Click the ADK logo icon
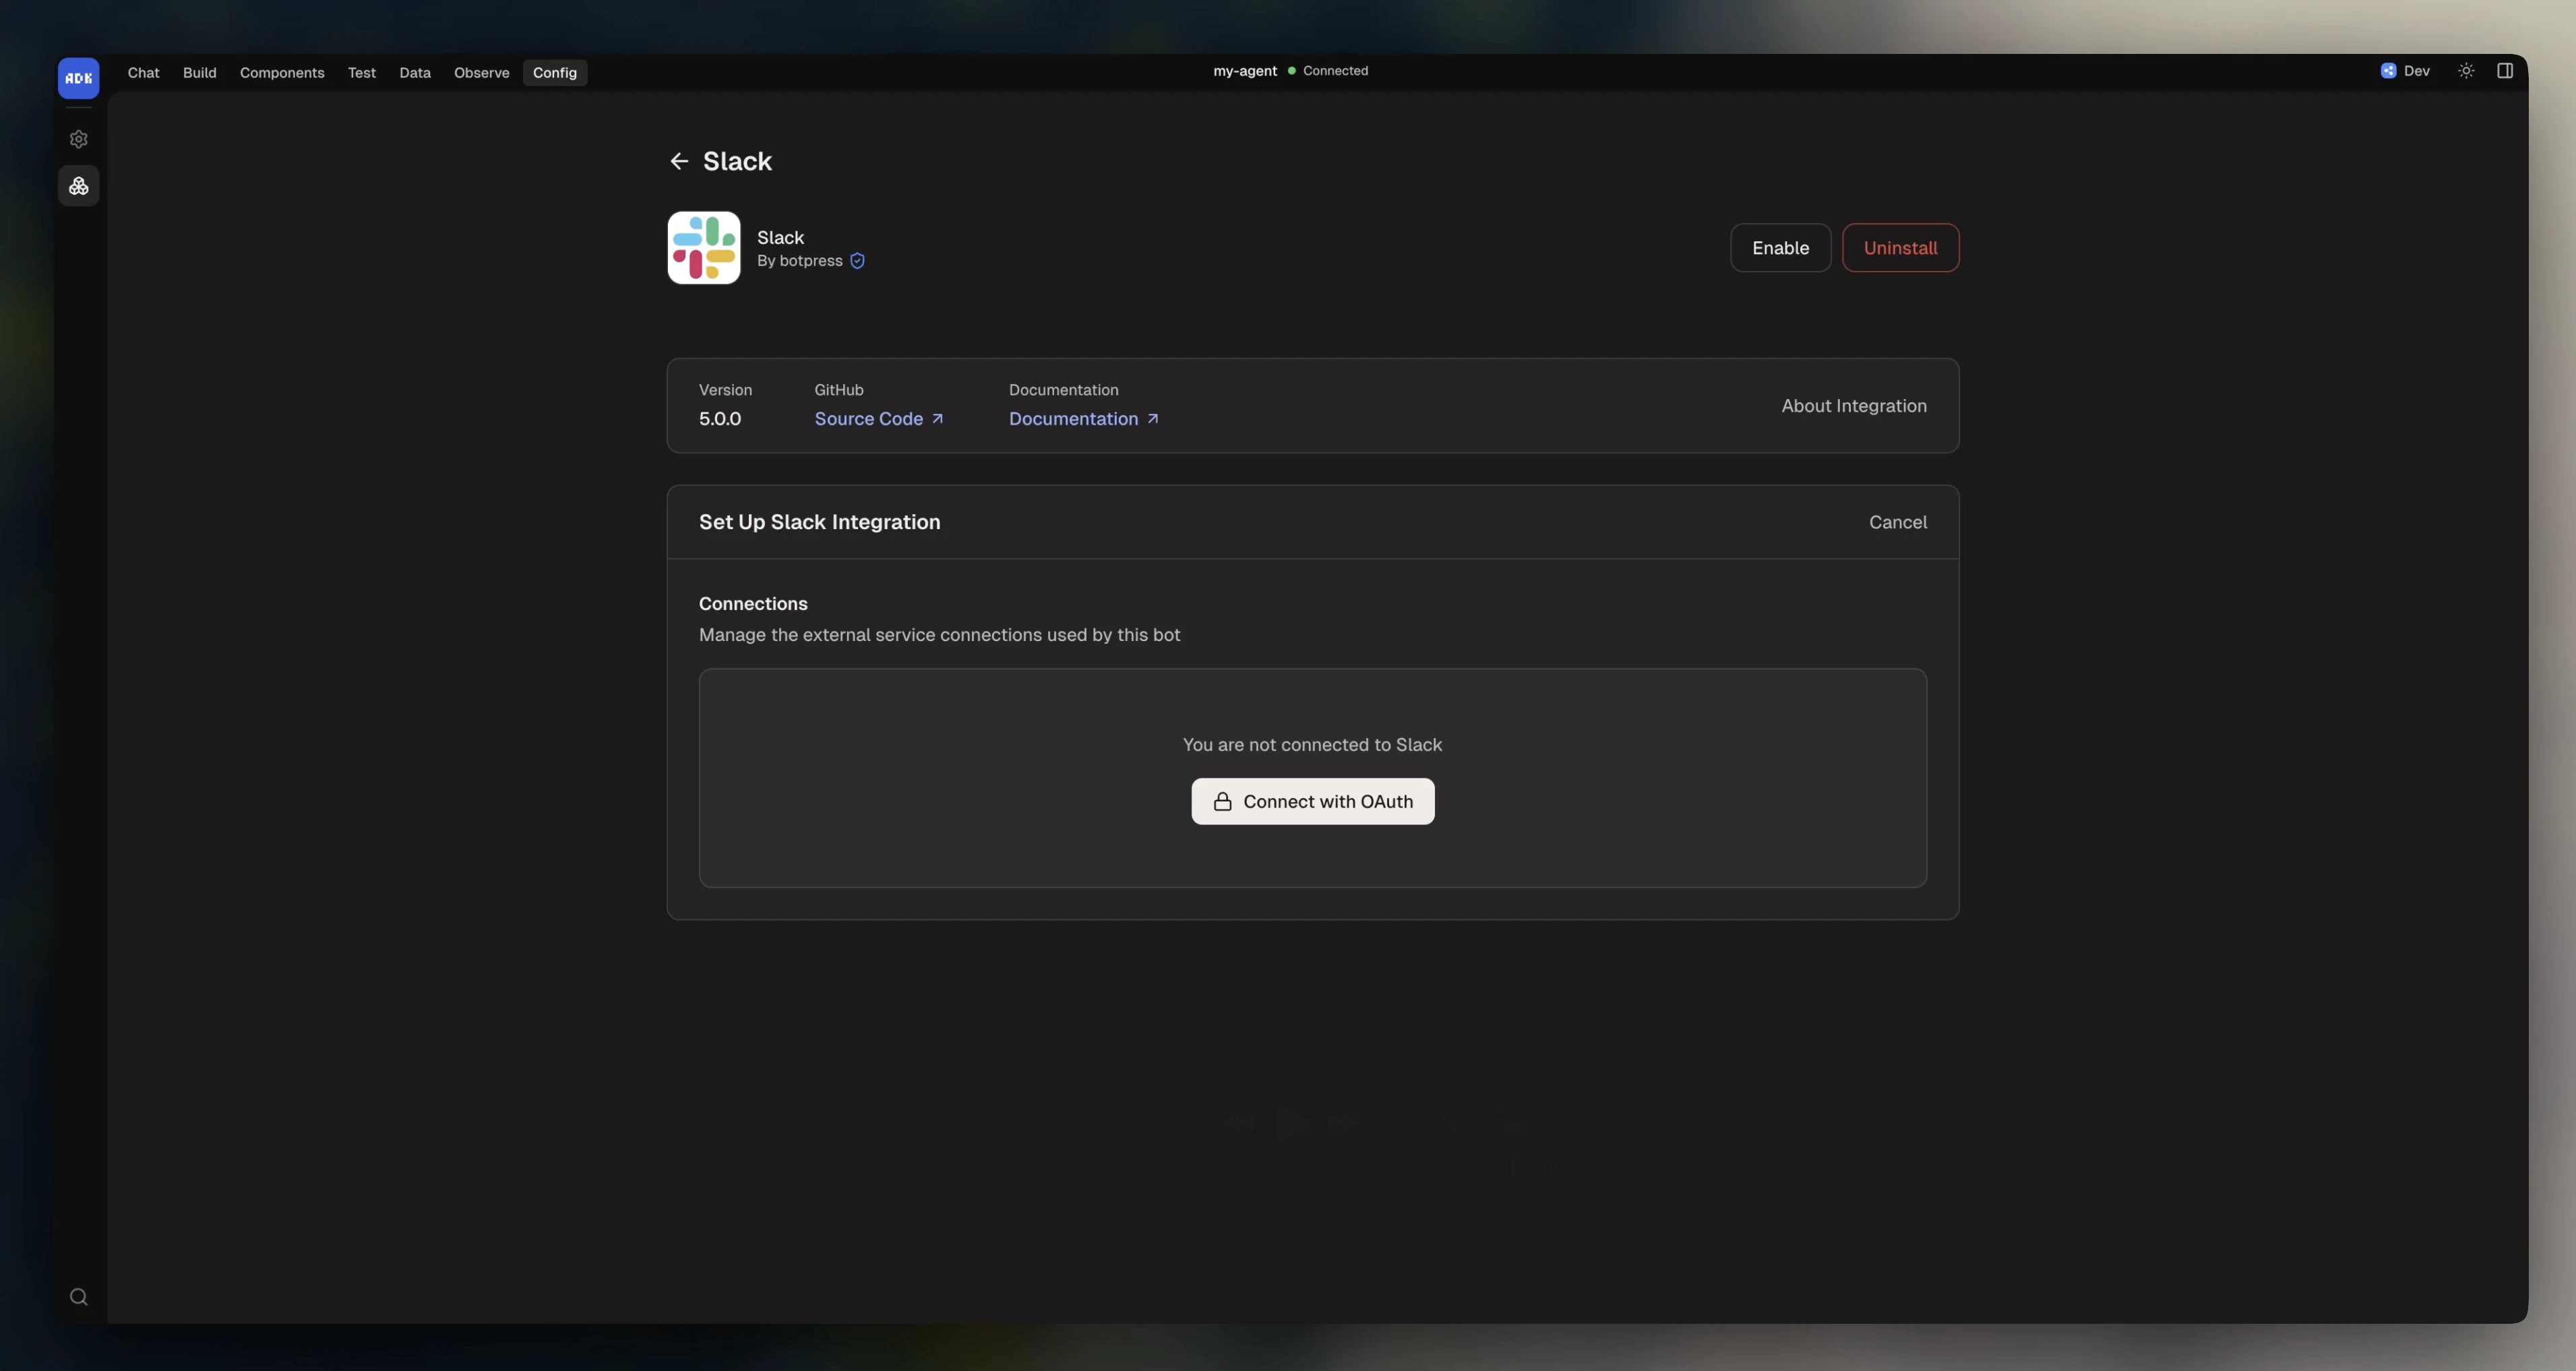Screen dimensions: 2576x1371 tap(78, 78)
